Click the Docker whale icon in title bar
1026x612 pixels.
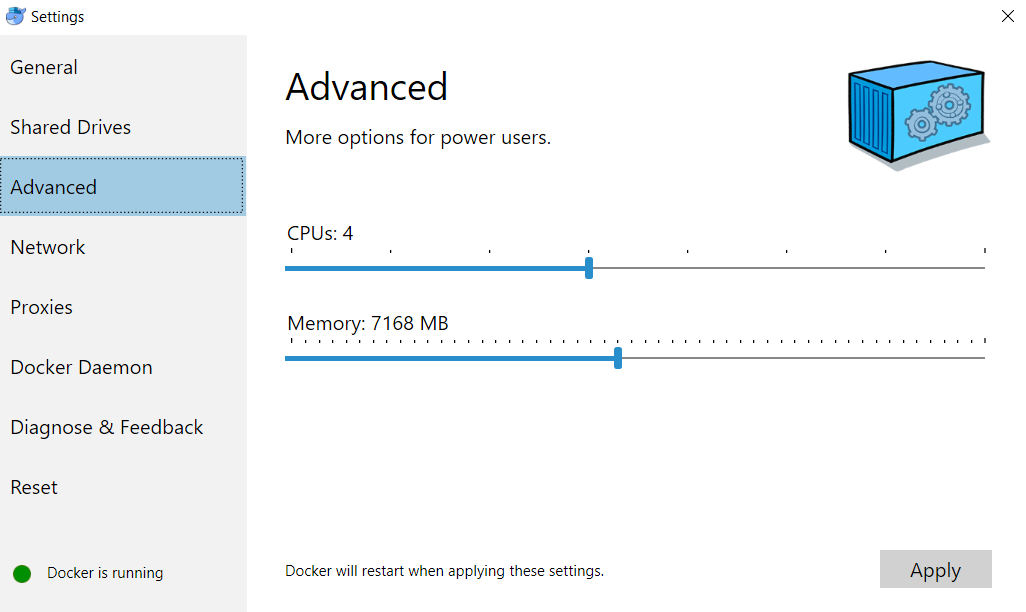[15, 16]
